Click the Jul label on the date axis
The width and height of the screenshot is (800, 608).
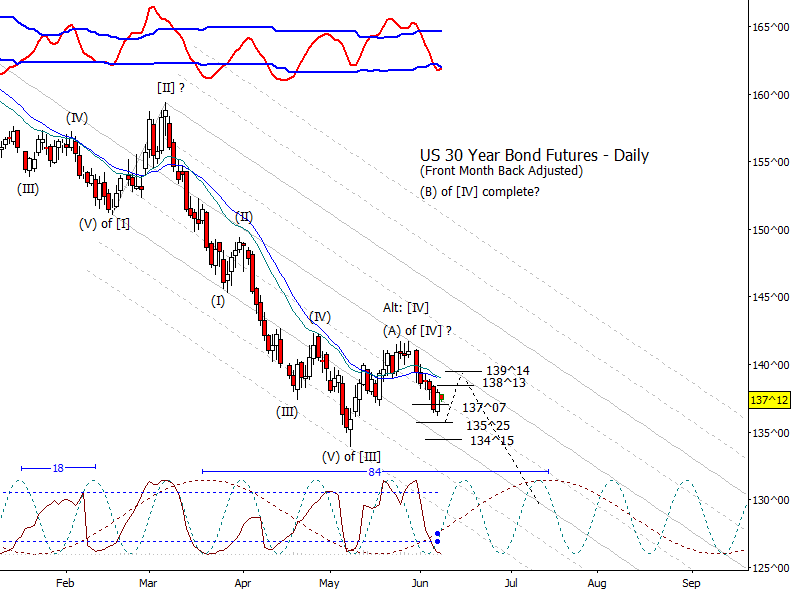(511, 583)
